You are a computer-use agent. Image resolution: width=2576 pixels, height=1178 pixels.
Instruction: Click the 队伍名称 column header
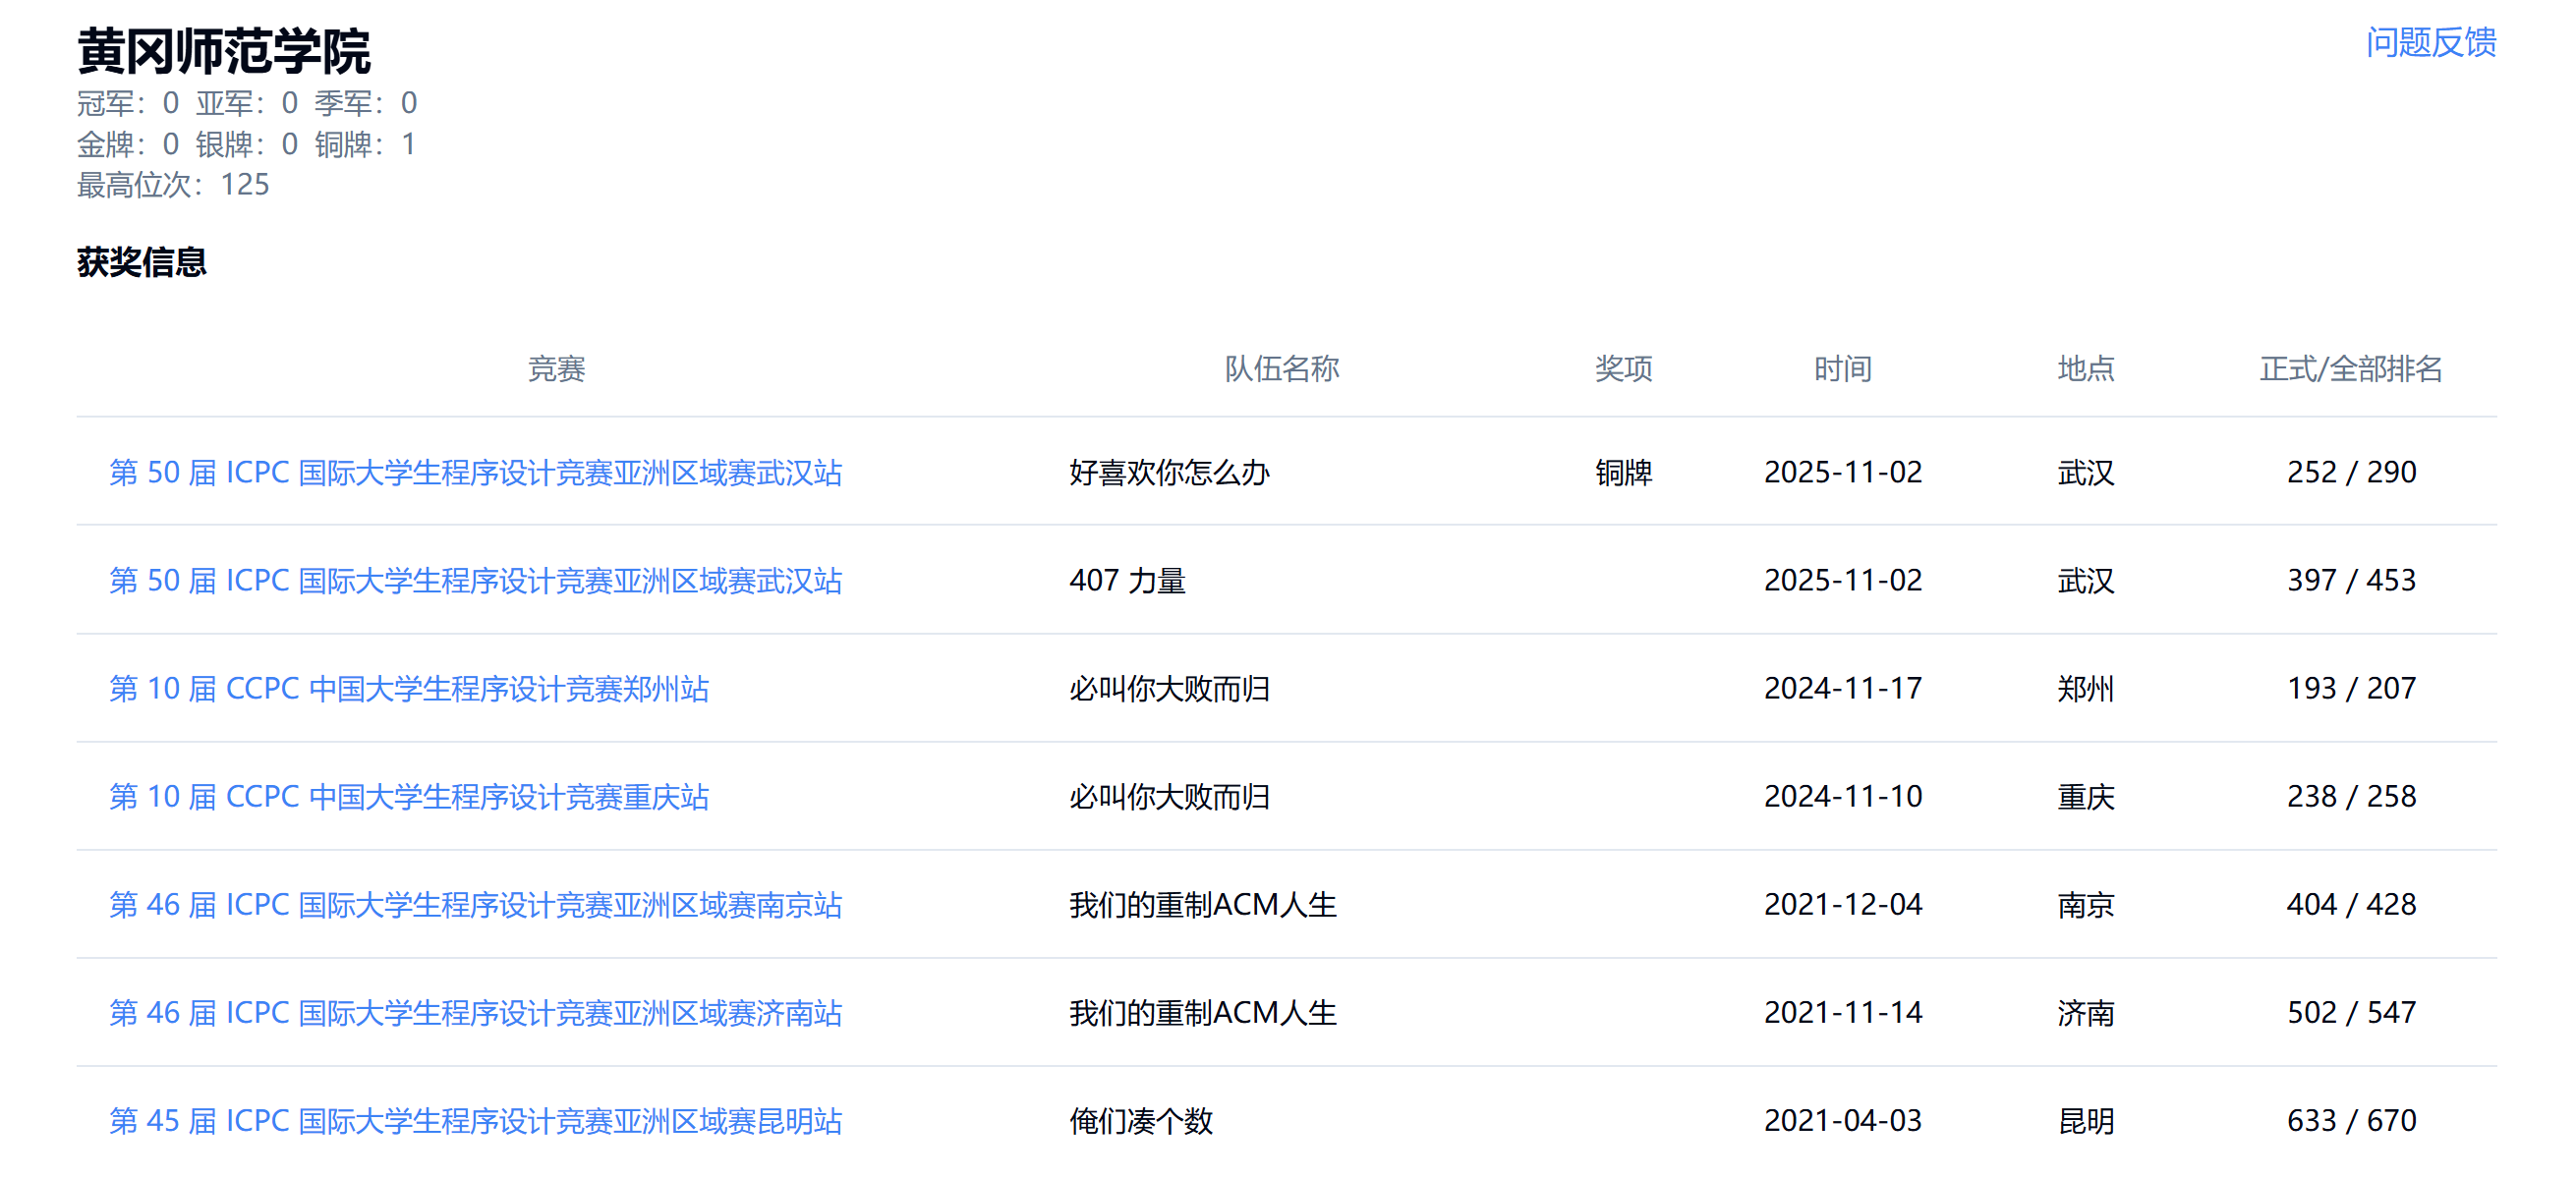[x=1281, y=369]
